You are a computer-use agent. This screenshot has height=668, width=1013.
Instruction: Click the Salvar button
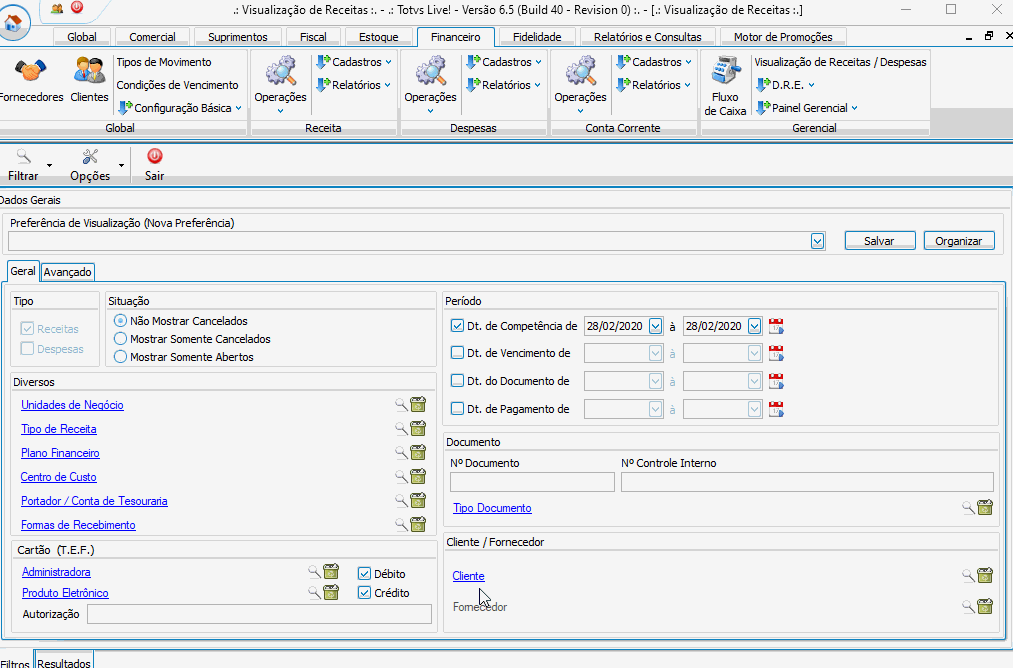click(879, 240)
